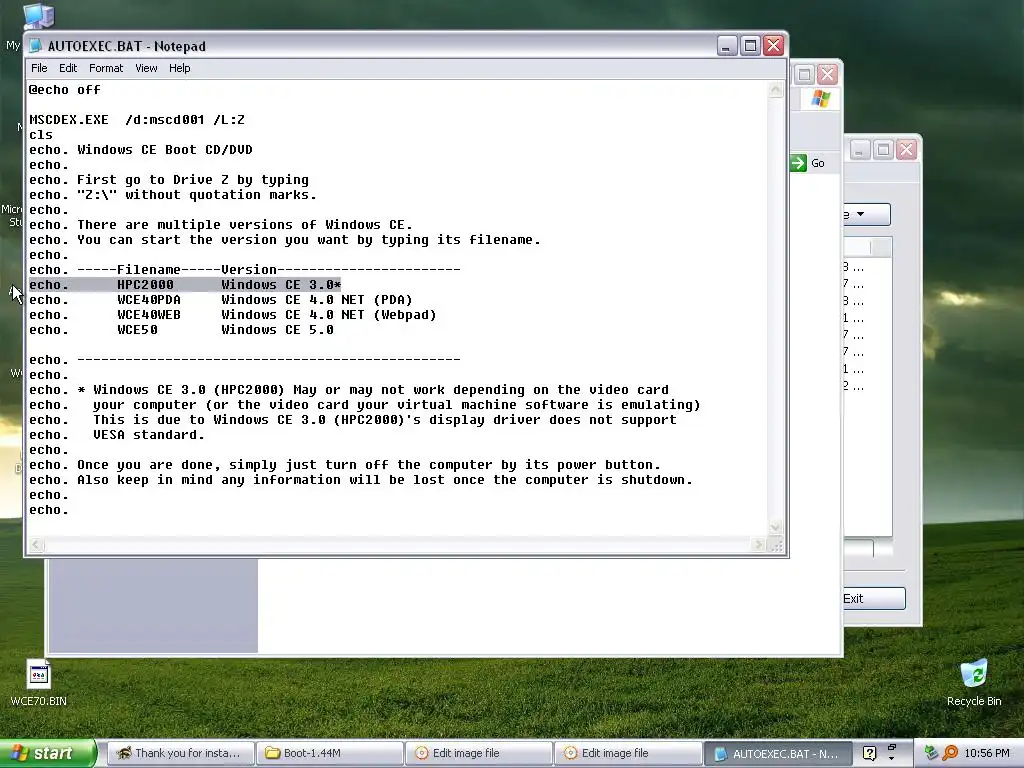
Task: Switch to the Boot-1.44M folder taskbar item
Action: coord(329,754)
